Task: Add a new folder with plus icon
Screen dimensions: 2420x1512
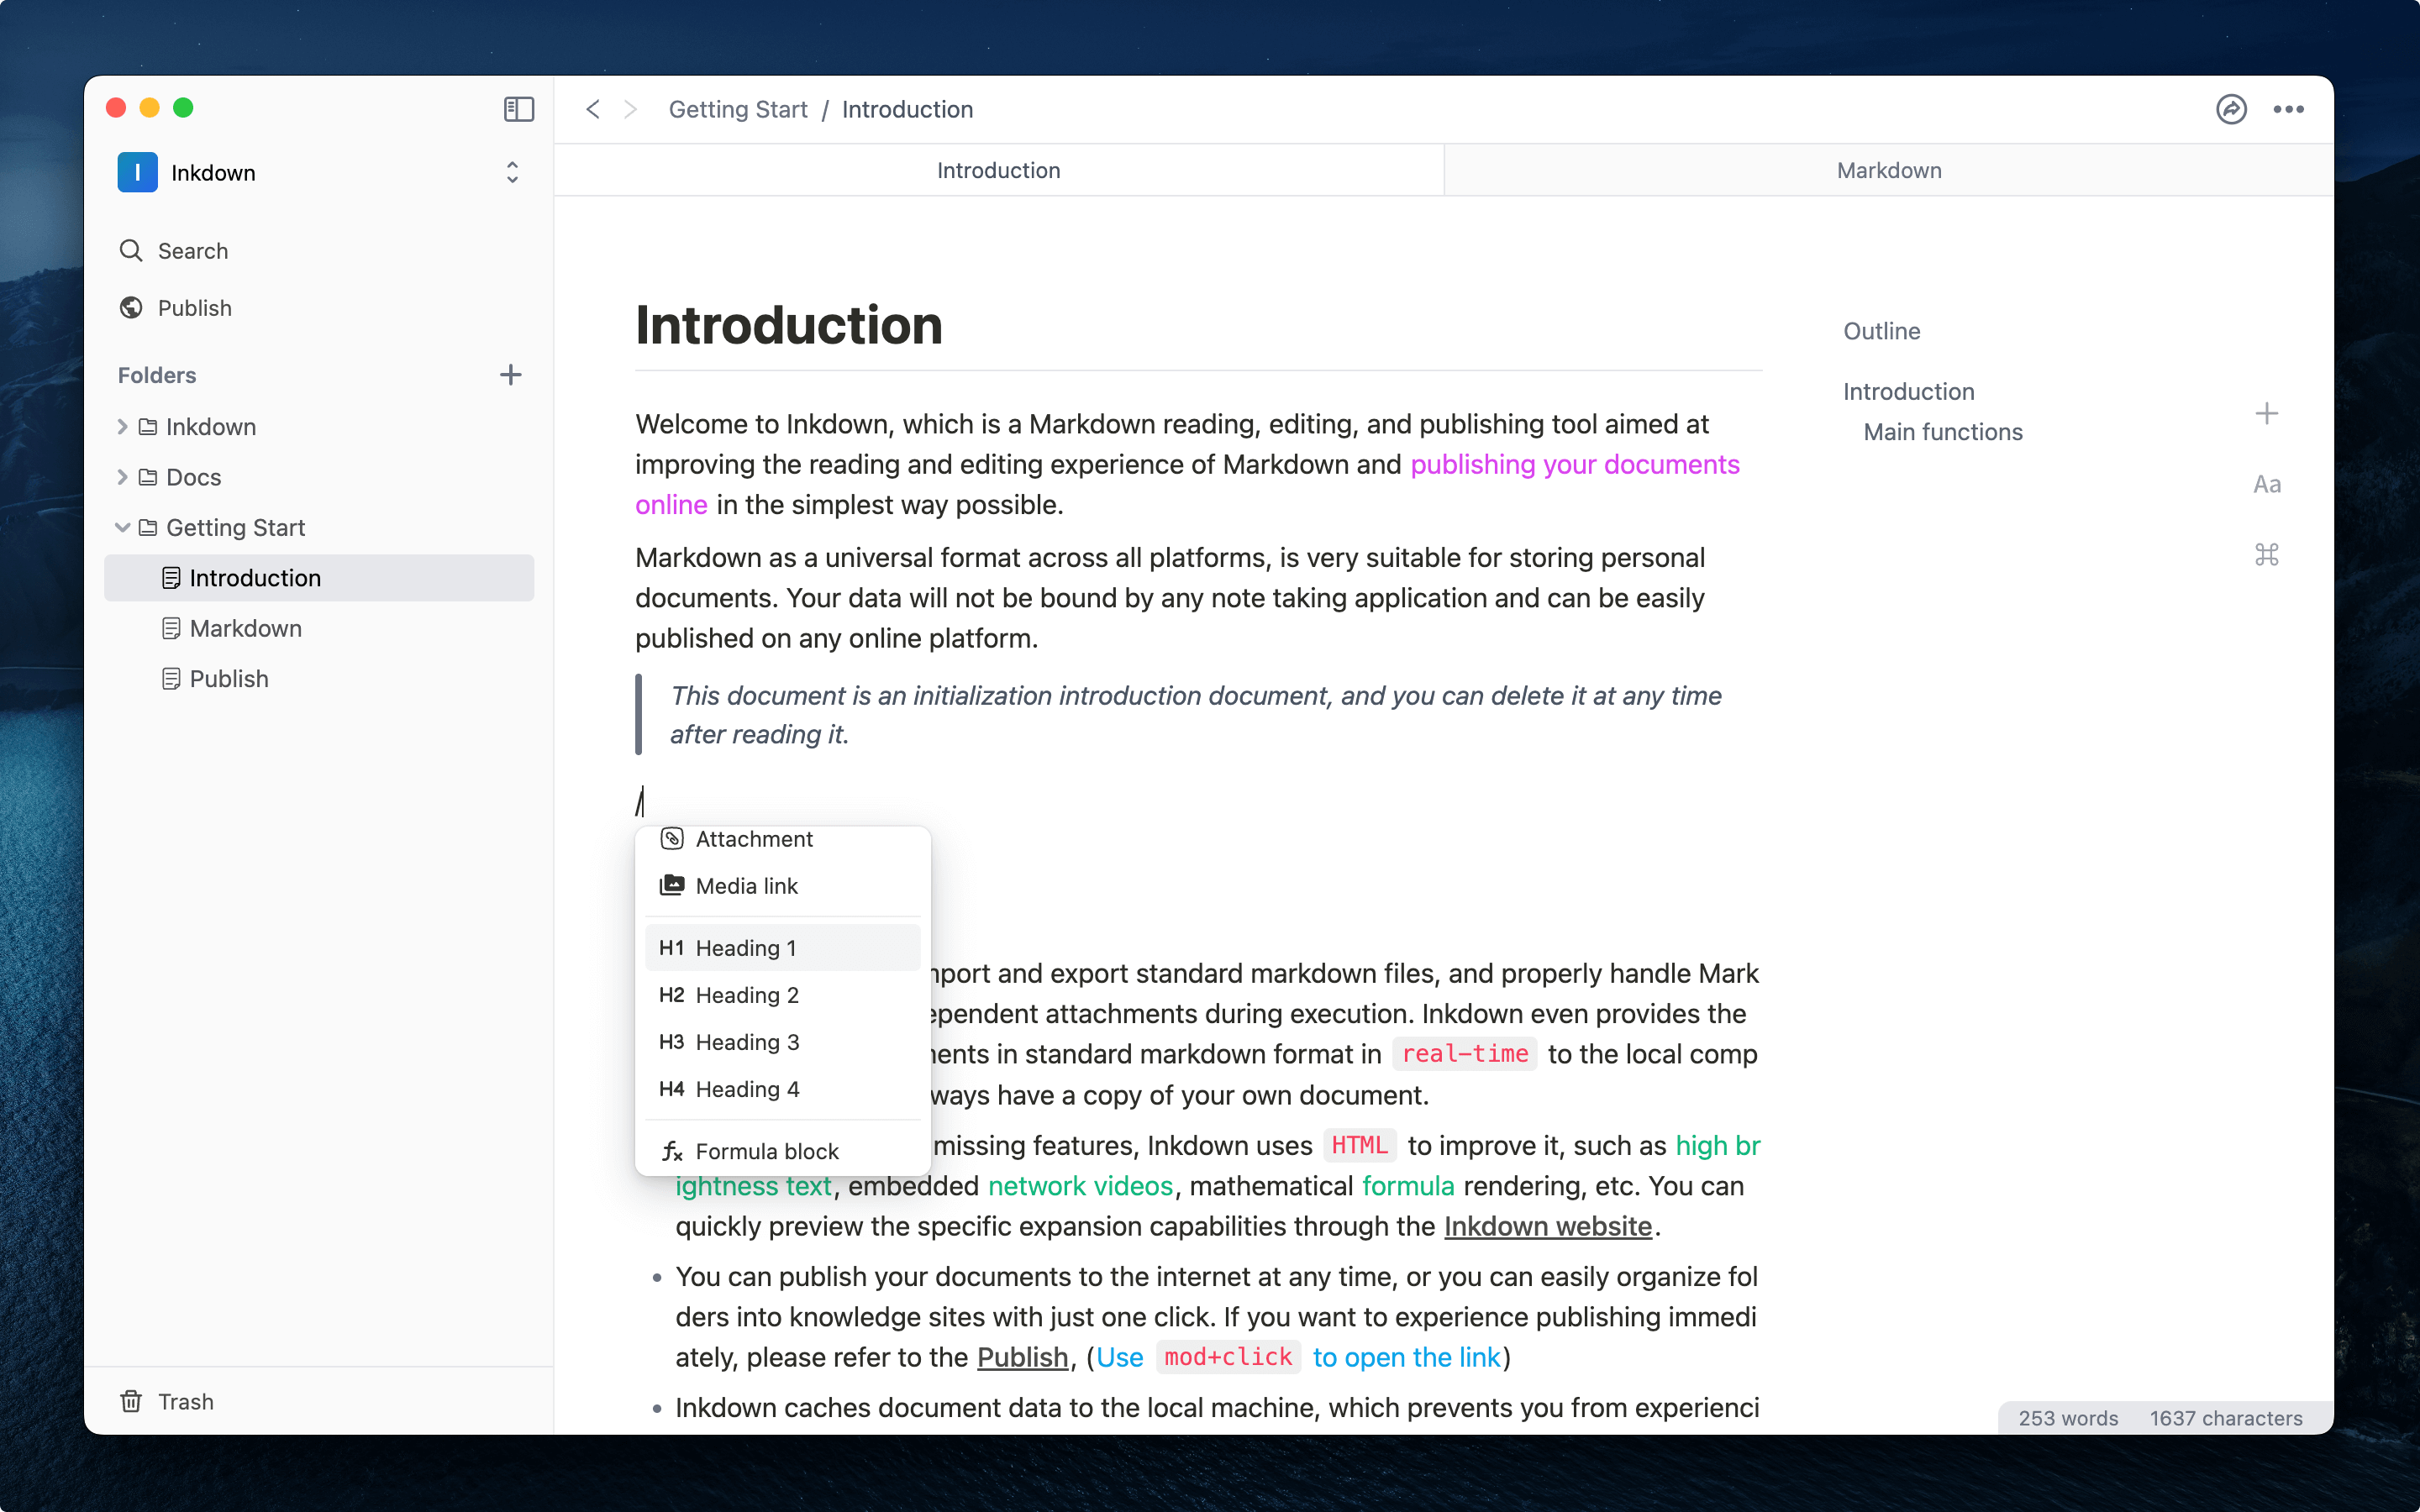Action: 510,375
